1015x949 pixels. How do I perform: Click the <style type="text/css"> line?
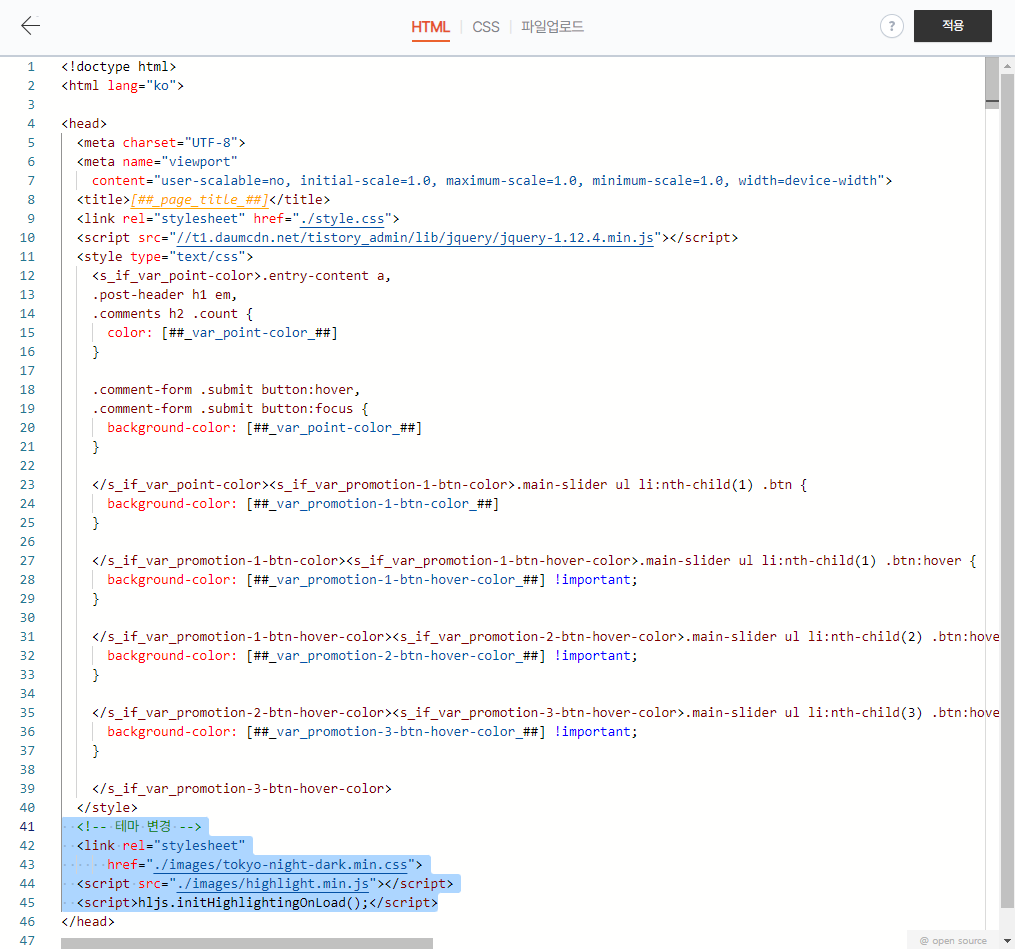(x=165, y=256)
